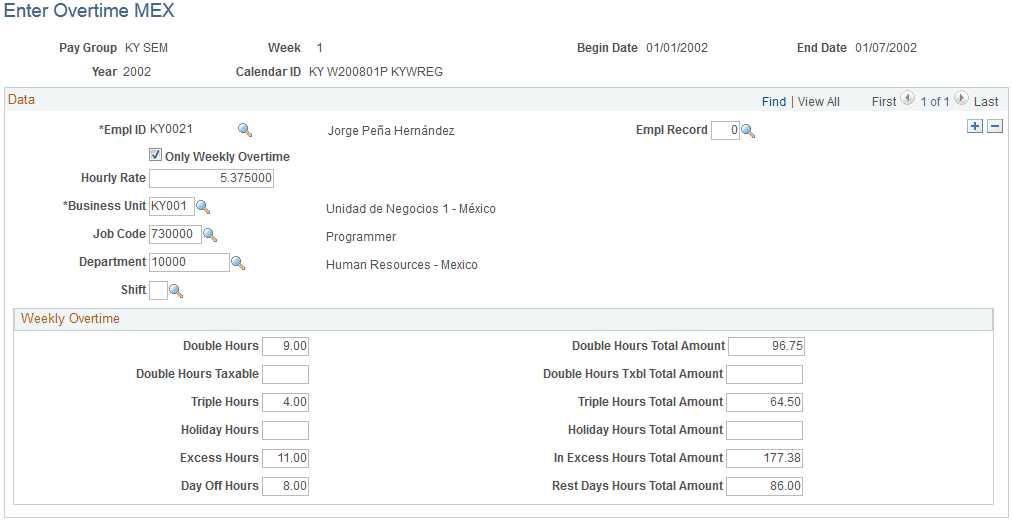Open the Empl ID lookup magnifier
Image resolution: width=1012 pixels, height=521 pixels.
pyautogui.click(x=245, y=130)
